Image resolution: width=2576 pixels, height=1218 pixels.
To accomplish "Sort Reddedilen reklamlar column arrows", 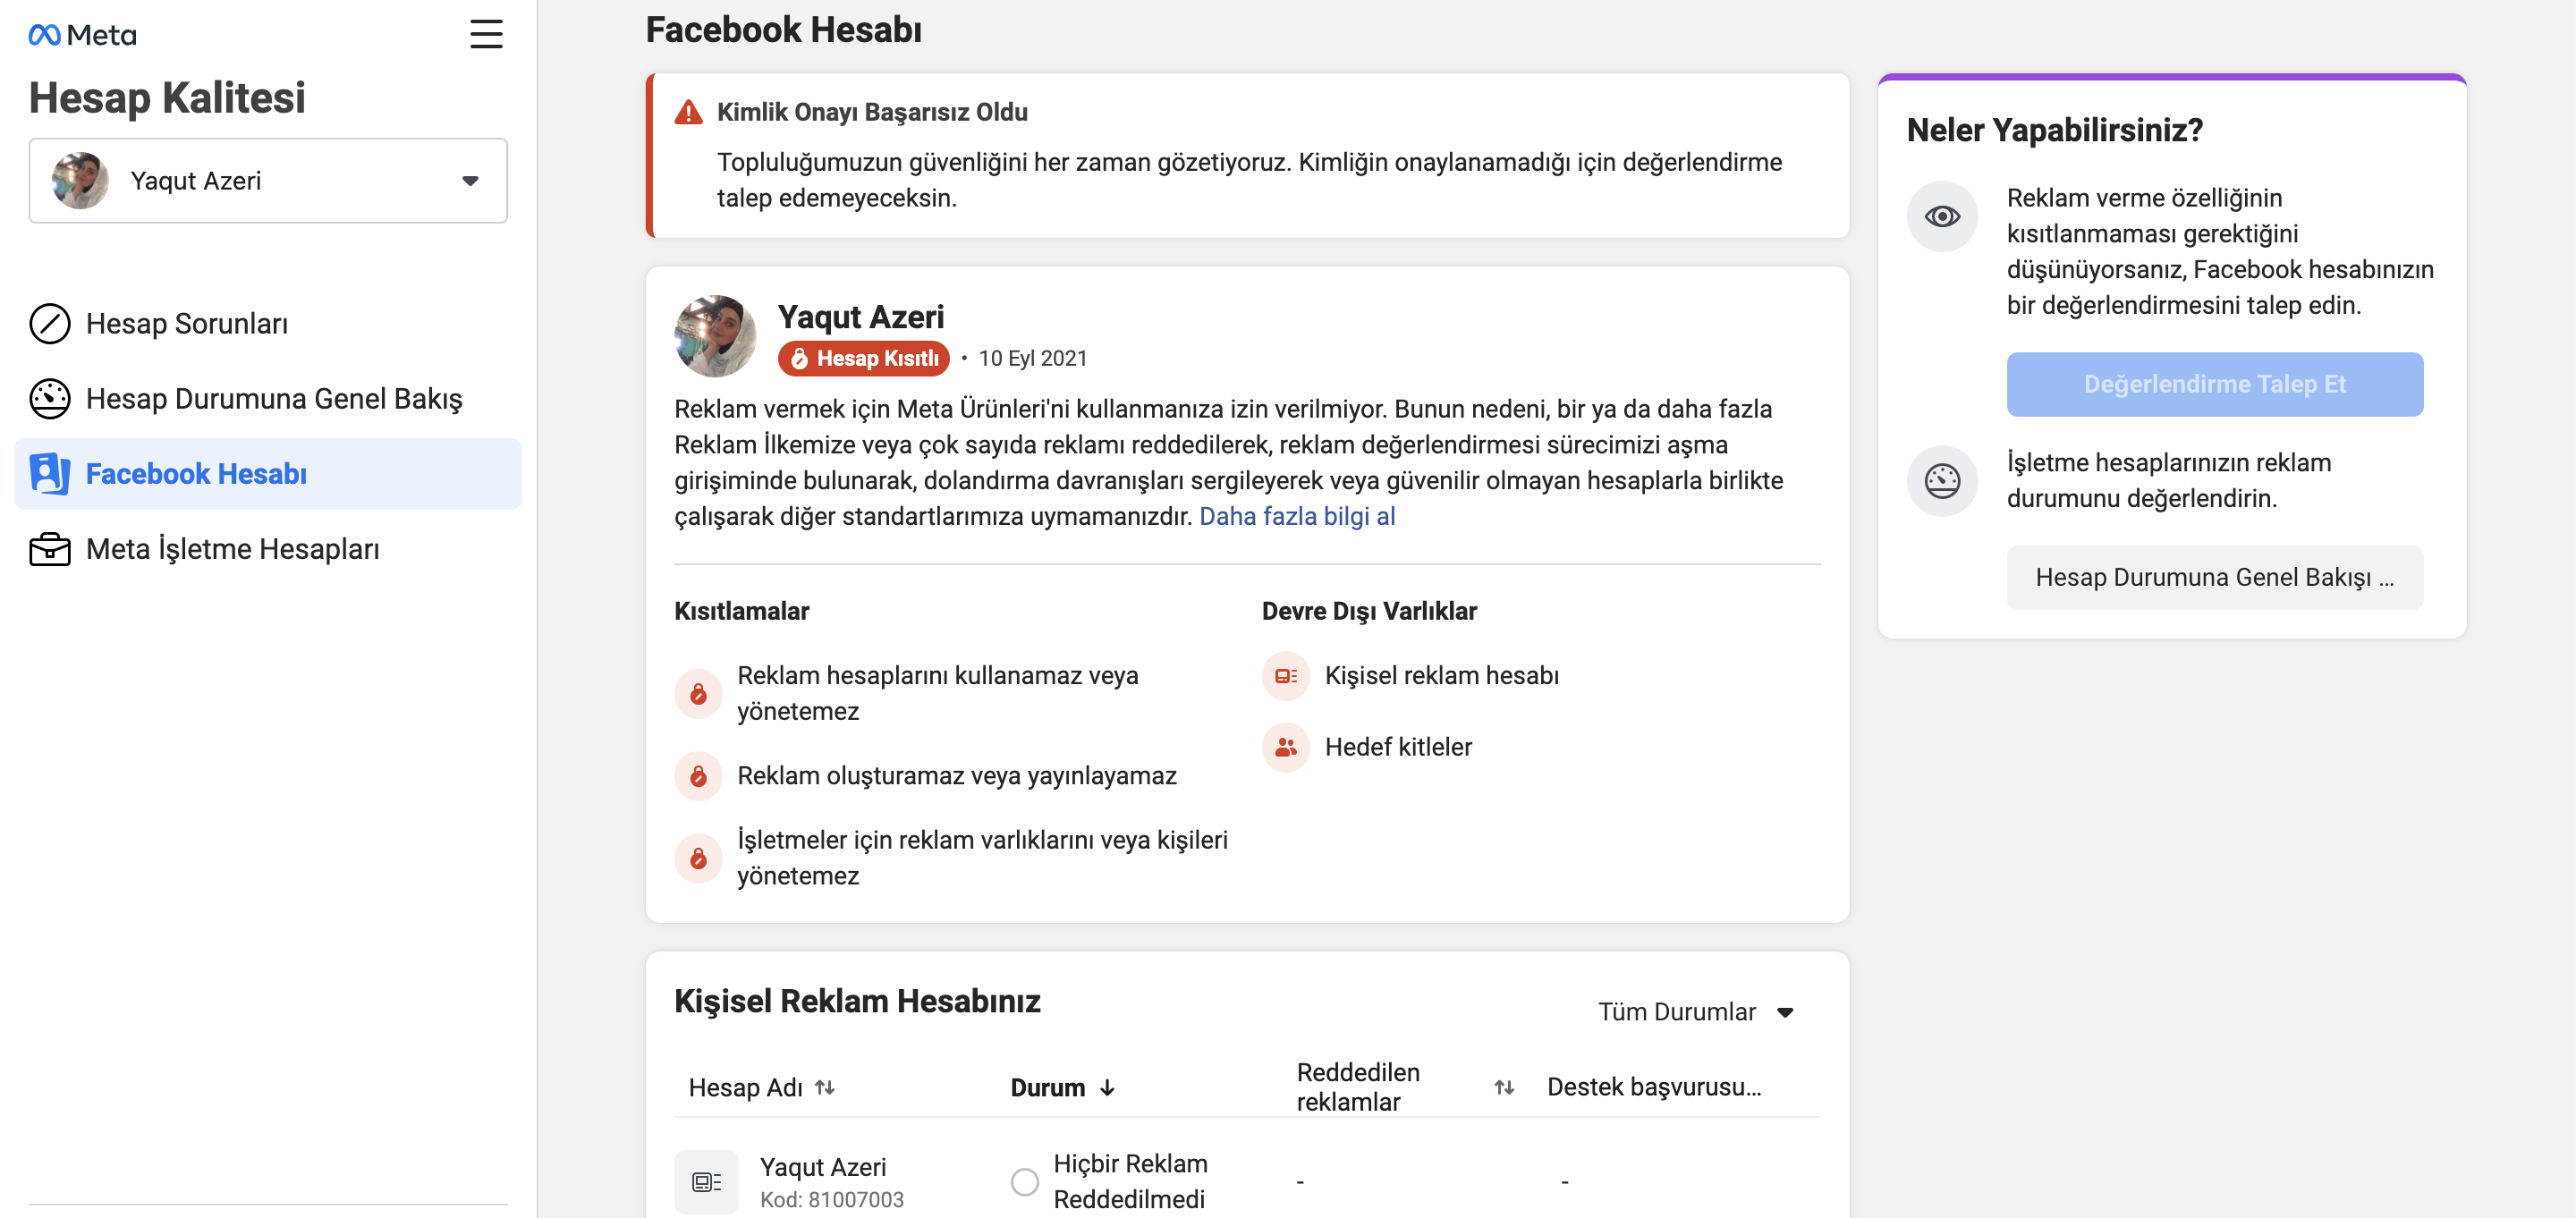I will 1504,1087.
